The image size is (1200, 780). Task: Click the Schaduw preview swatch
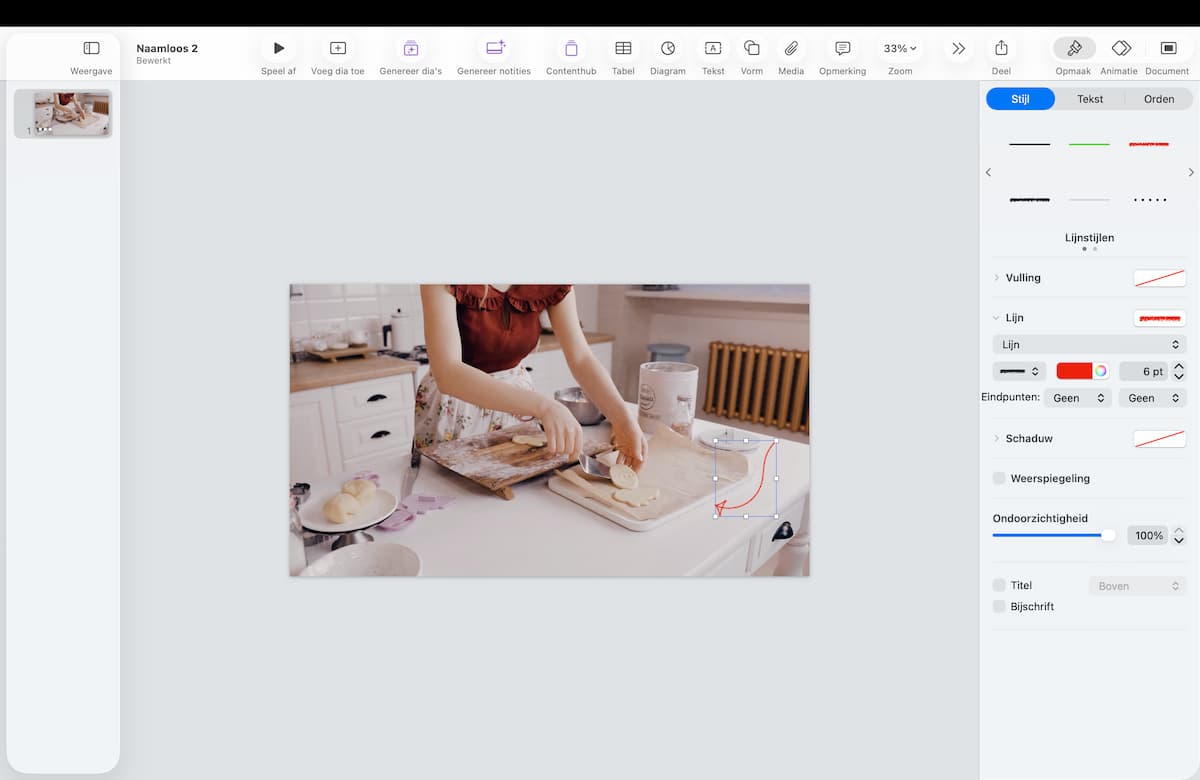tap(1159, 438)
